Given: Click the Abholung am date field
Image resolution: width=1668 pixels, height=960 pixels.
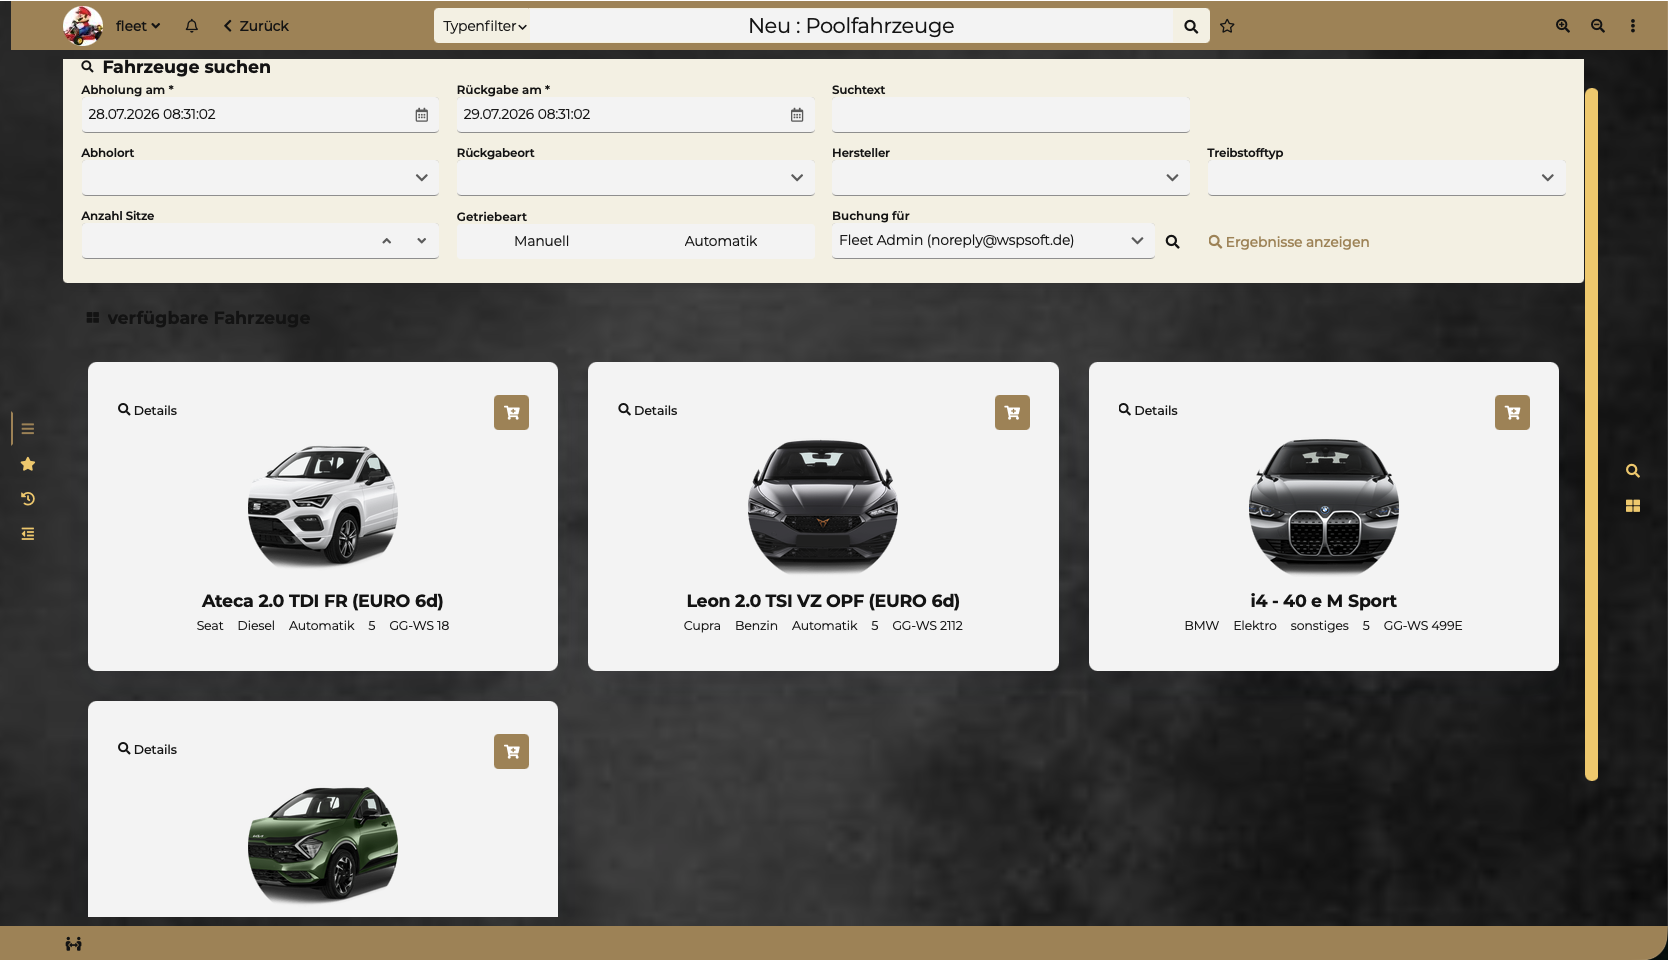Looking at the screenshot, I should click(260, 115).
